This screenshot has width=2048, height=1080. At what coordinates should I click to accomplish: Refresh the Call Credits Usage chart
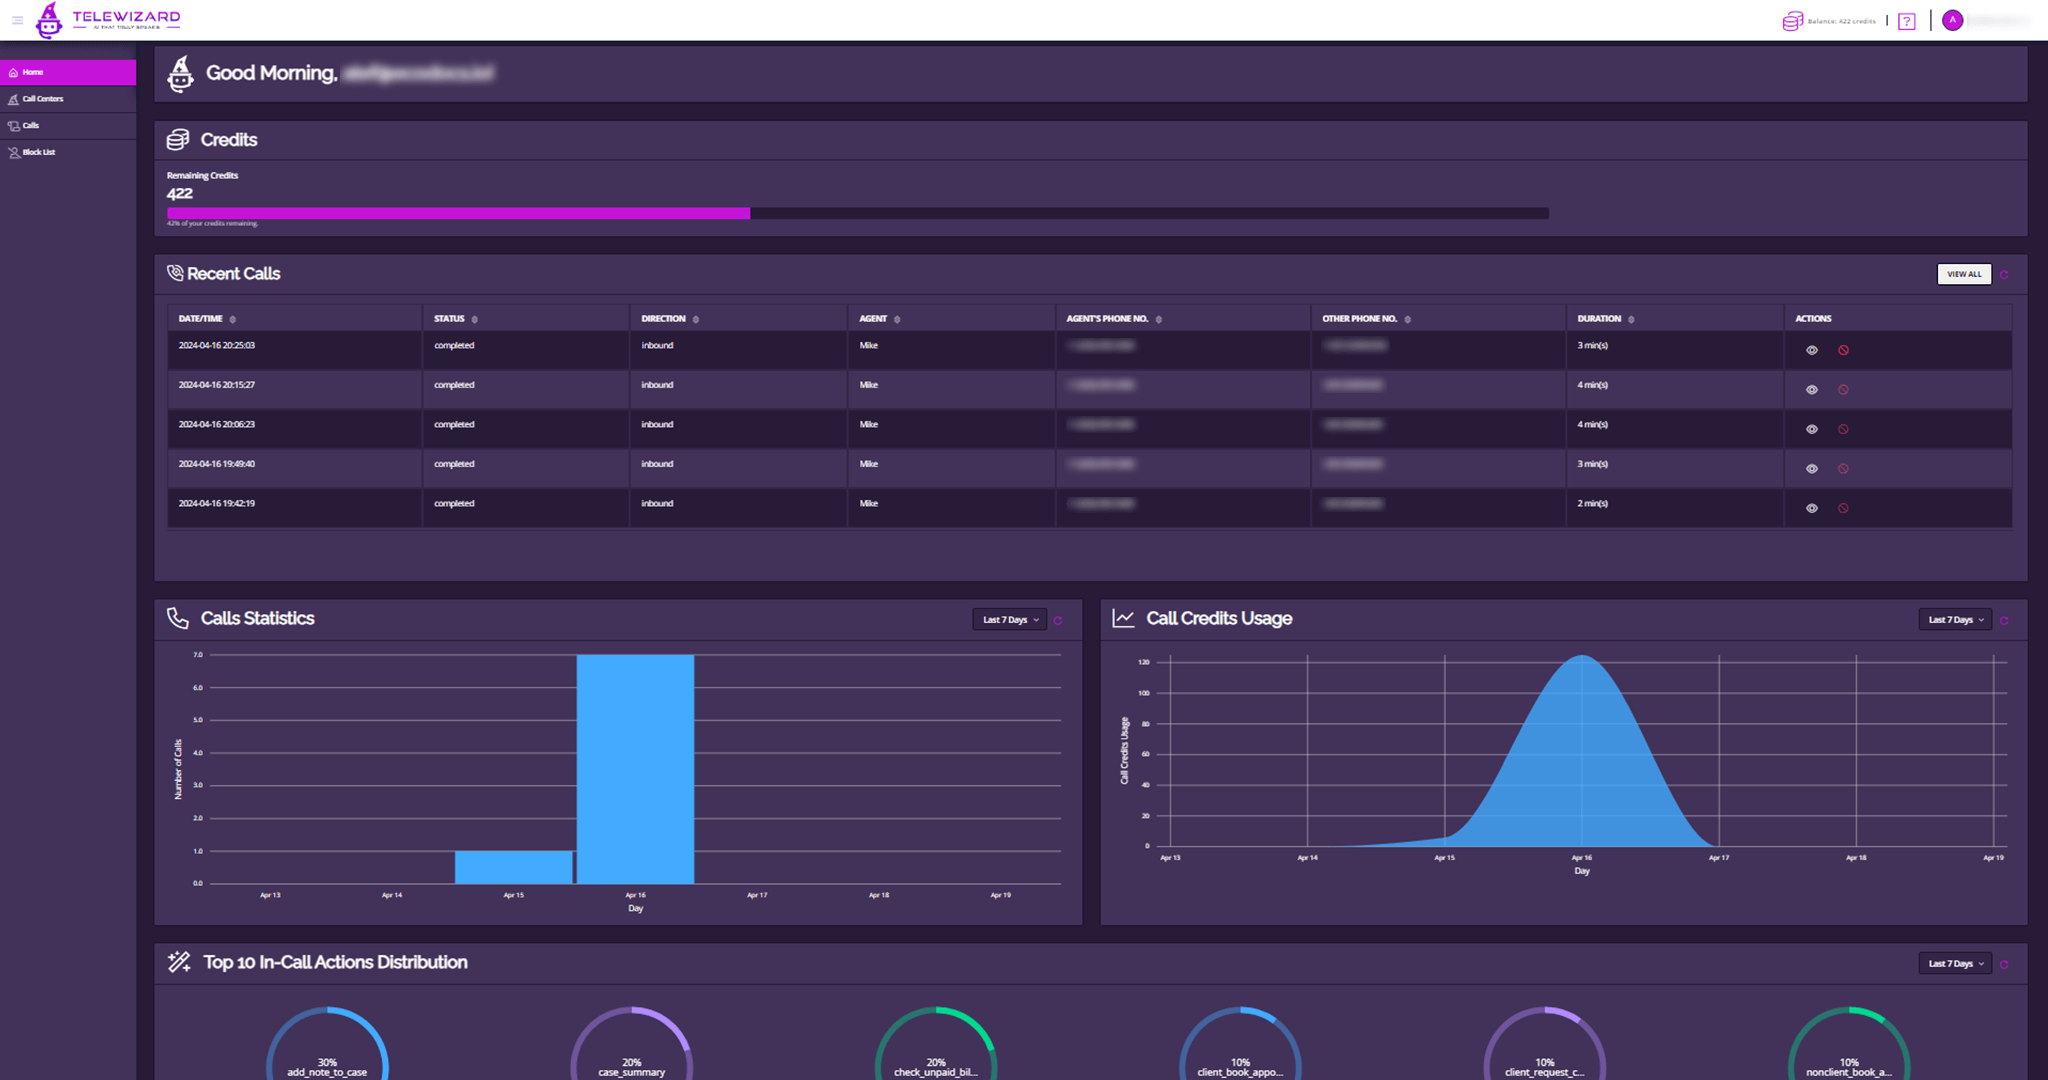2004,621
